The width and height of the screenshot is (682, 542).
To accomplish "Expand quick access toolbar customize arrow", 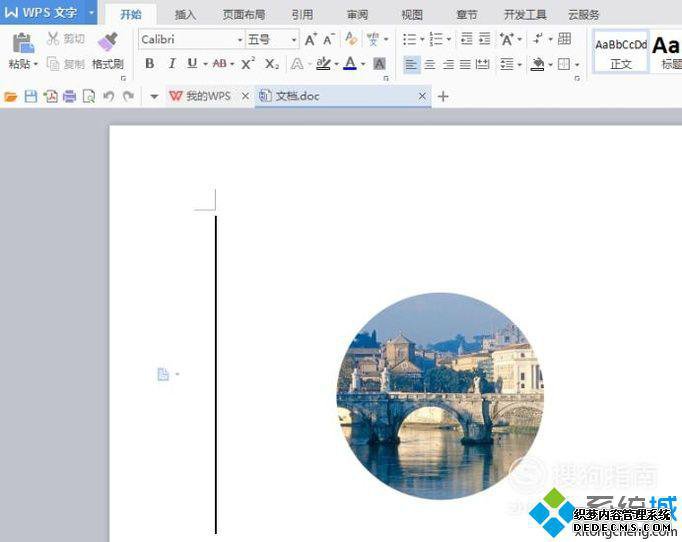I will (x=154, y=96).
